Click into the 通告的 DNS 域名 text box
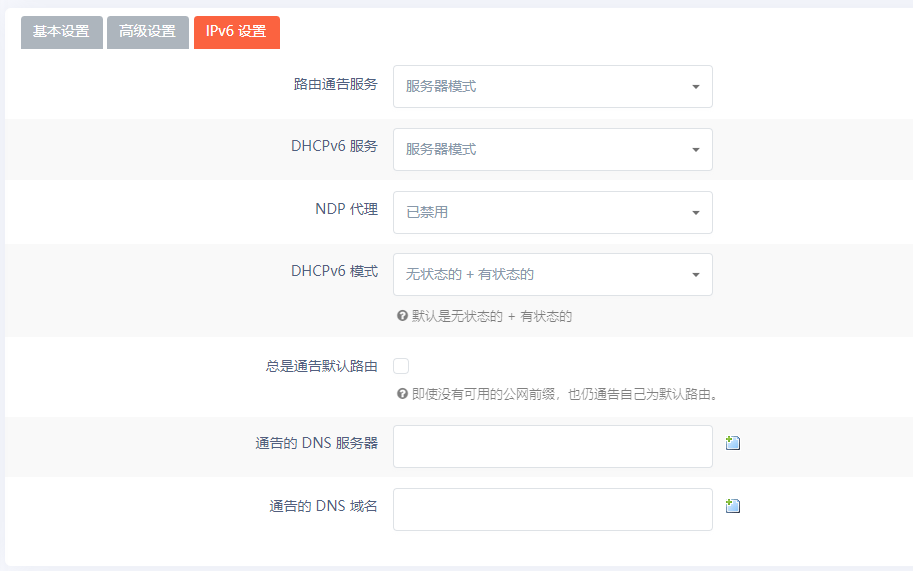The height and width of the screenshot is (571, 913). (x=552, y=509)
